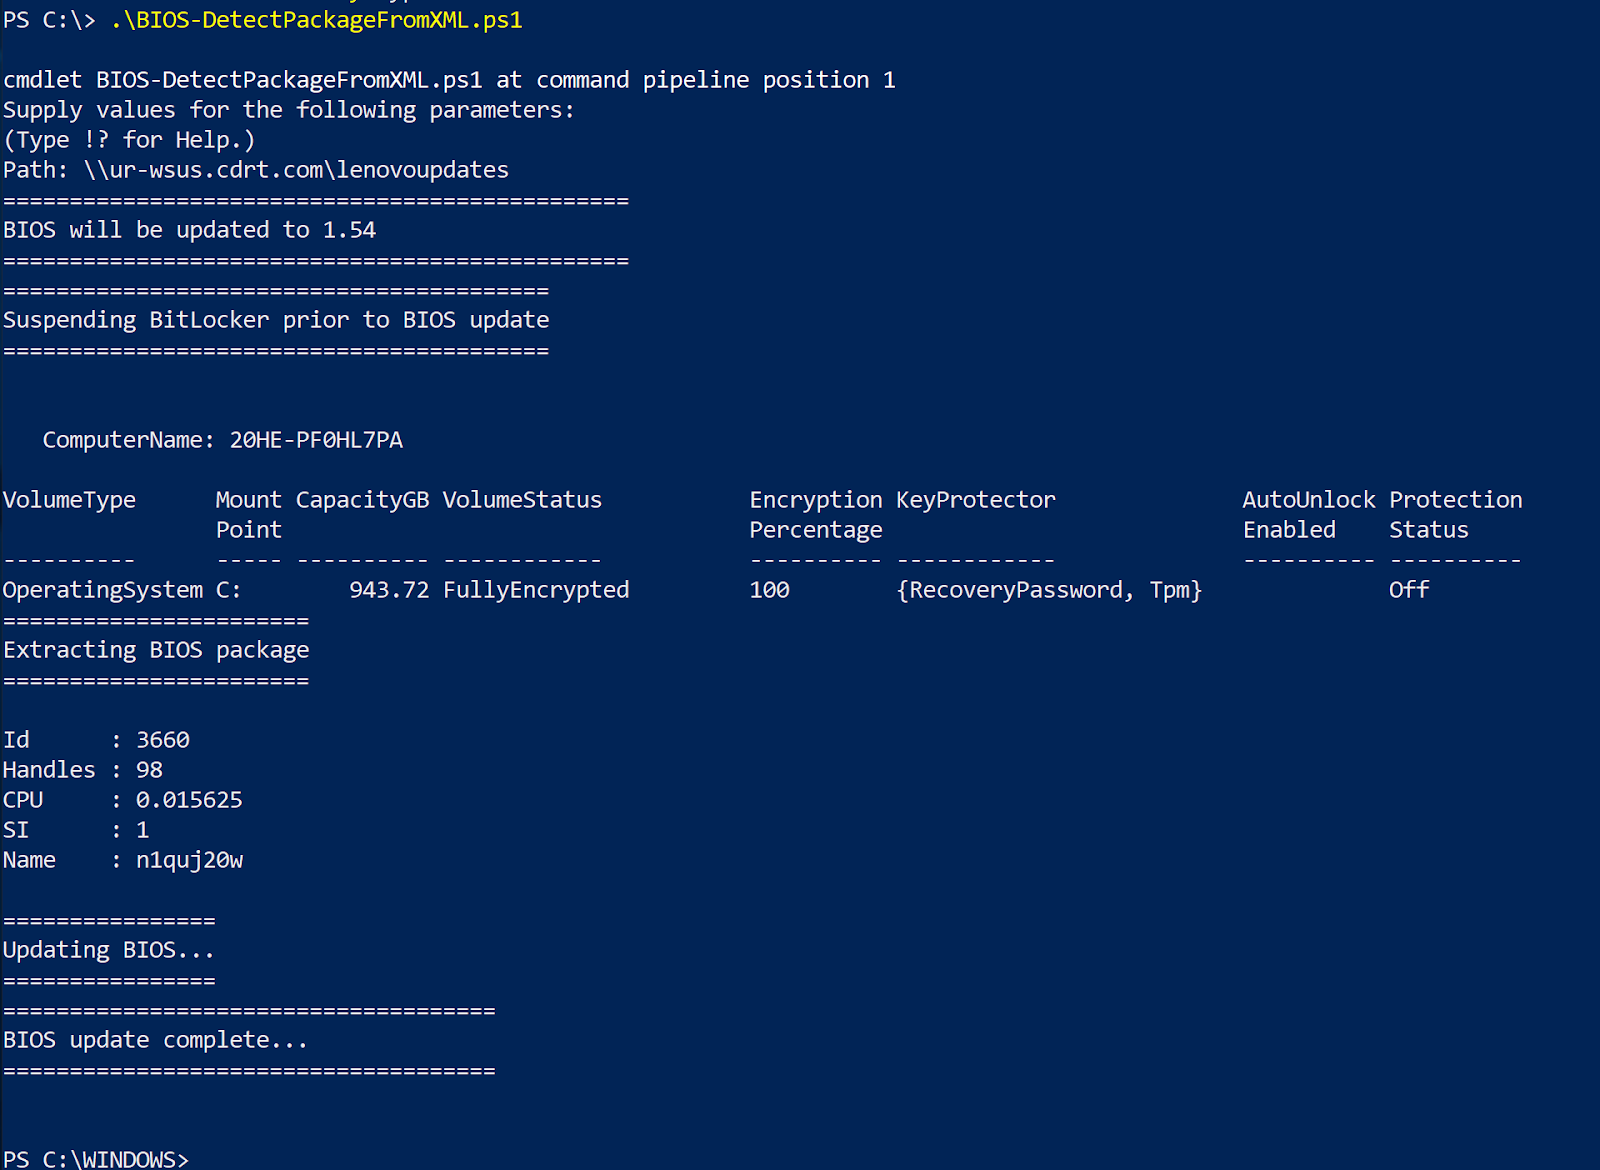Click the ComputerName value 20HE-PF0HL7PA

point(316,440)
